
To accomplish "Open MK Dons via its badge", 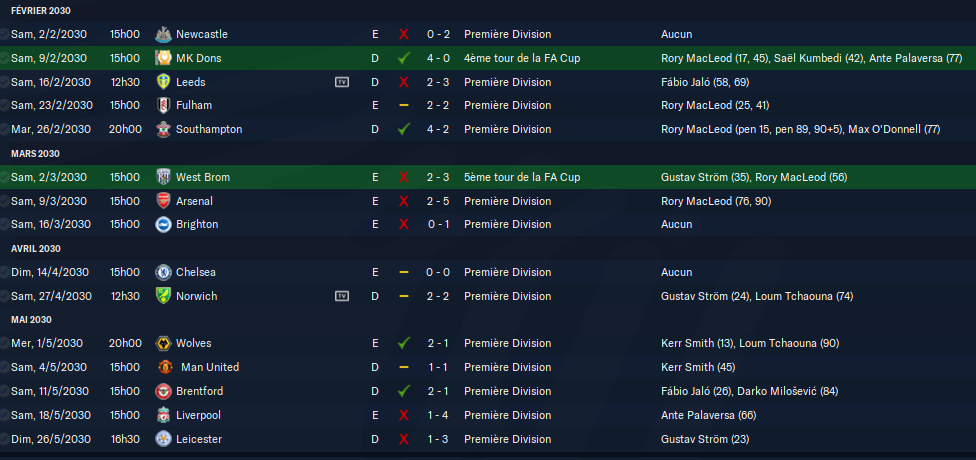I will pyautogui.click(x=163, y=58).
